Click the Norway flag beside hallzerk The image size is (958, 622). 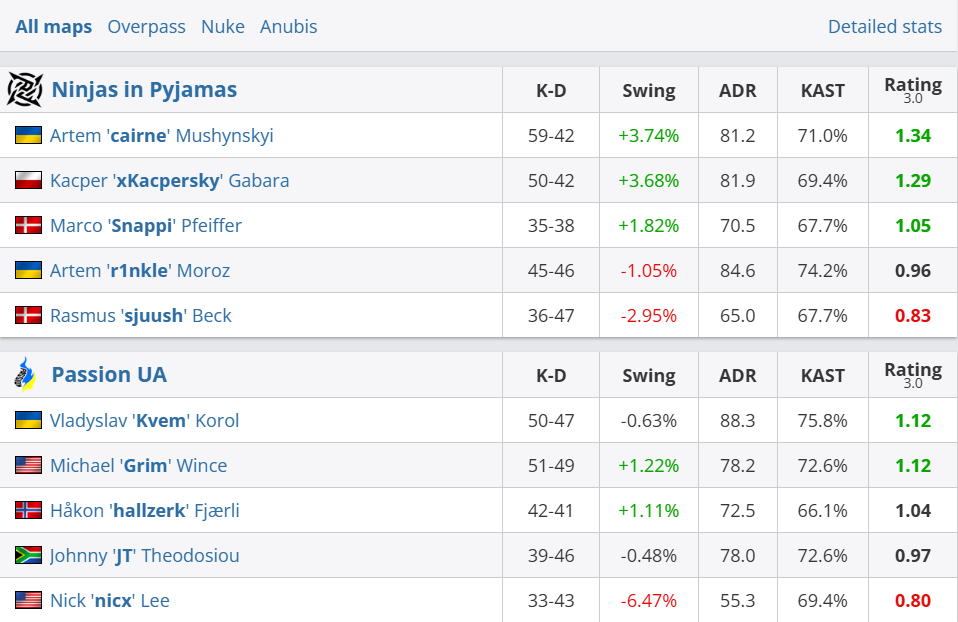28,510
